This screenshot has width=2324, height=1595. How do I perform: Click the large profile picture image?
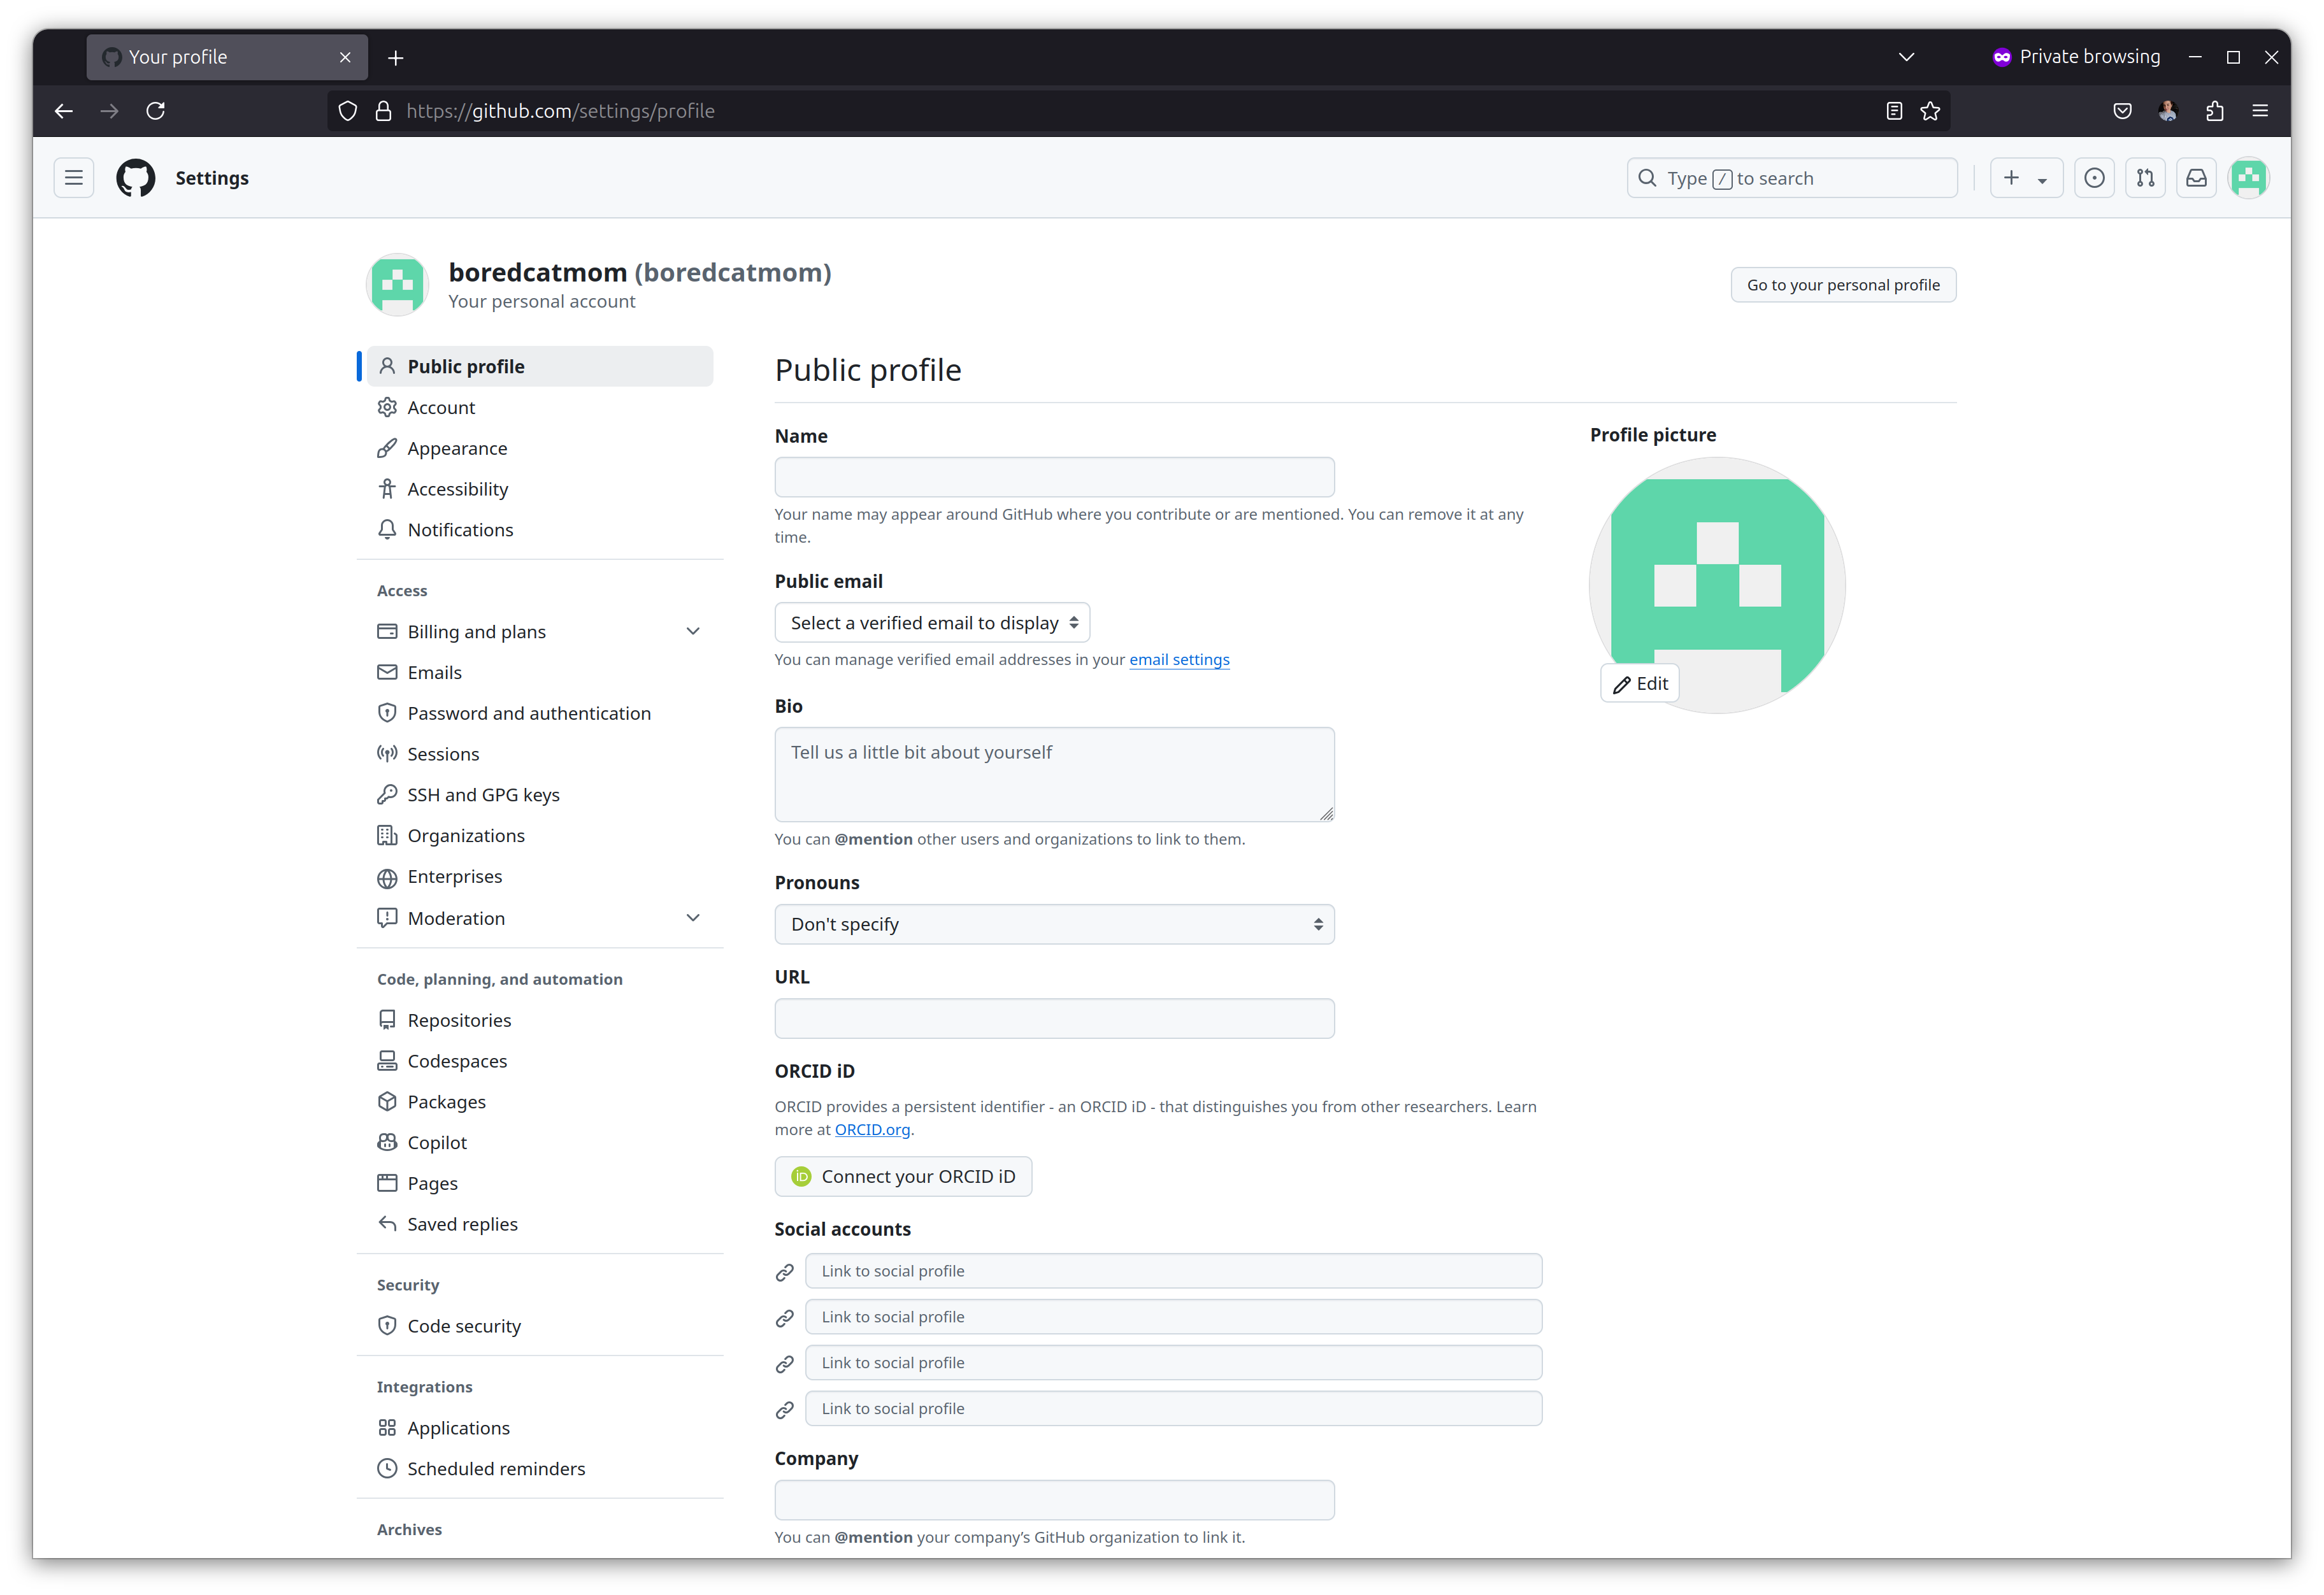pos(1716,585)
